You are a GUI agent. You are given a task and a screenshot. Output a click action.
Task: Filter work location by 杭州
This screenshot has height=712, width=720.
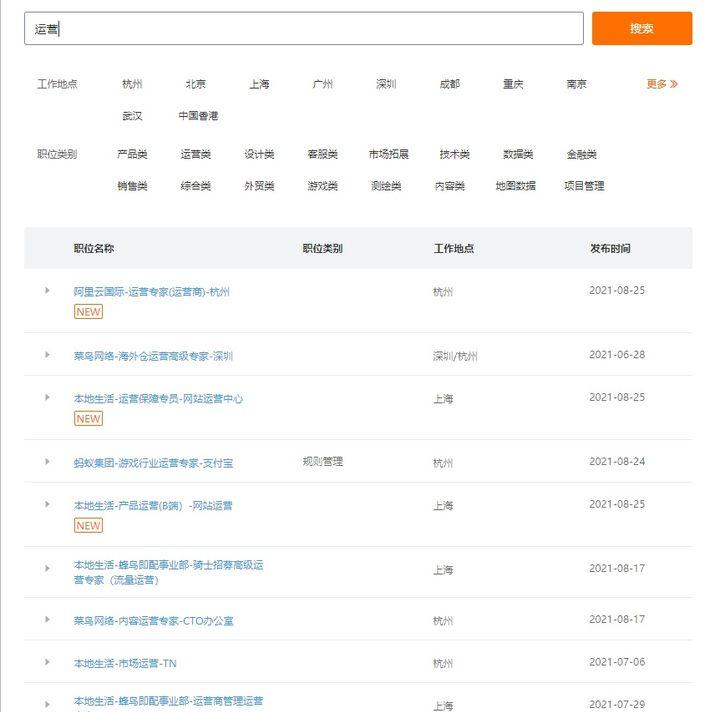coord(132,84)
